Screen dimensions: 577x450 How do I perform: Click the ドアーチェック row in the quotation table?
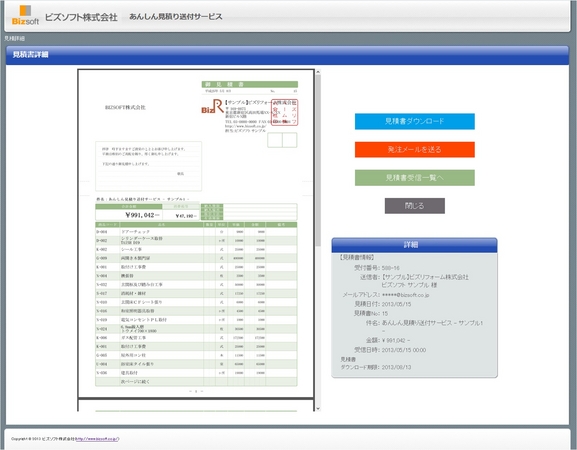tap(196, 232)
